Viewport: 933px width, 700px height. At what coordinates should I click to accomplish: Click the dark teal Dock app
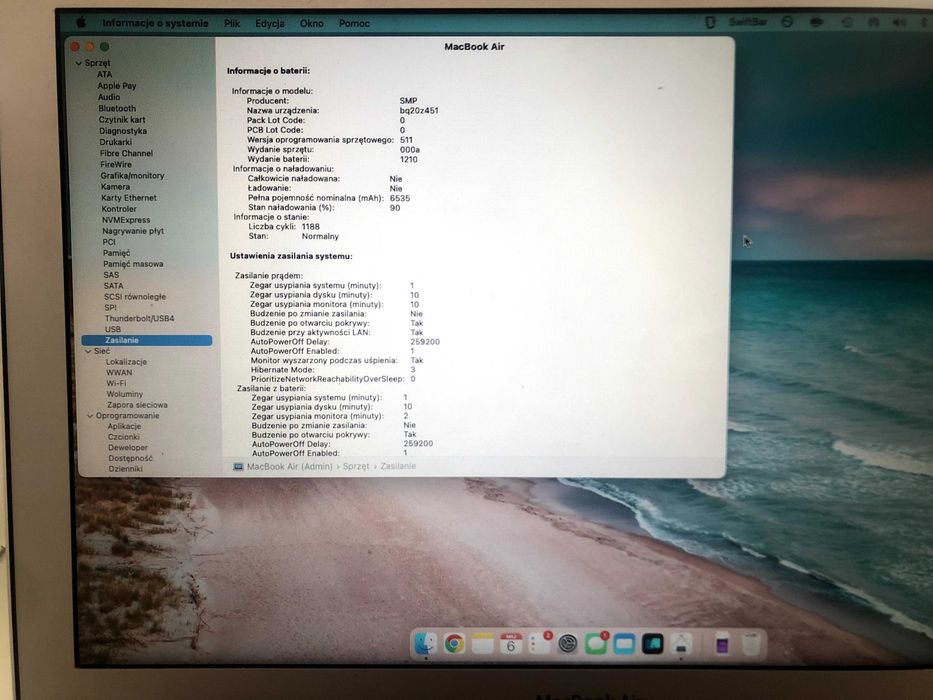click(x=653, y=644)
